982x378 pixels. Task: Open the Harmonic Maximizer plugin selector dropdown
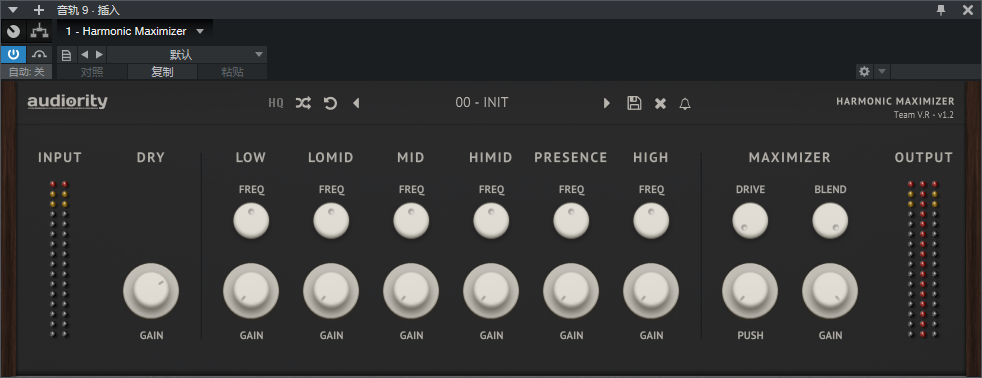click(x=135, y=31)
